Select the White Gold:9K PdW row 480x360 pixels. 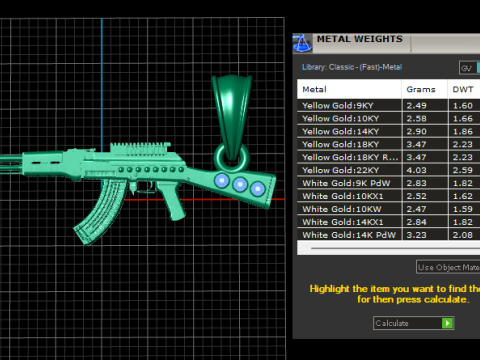pyautogui.click(x=389, y=183)
